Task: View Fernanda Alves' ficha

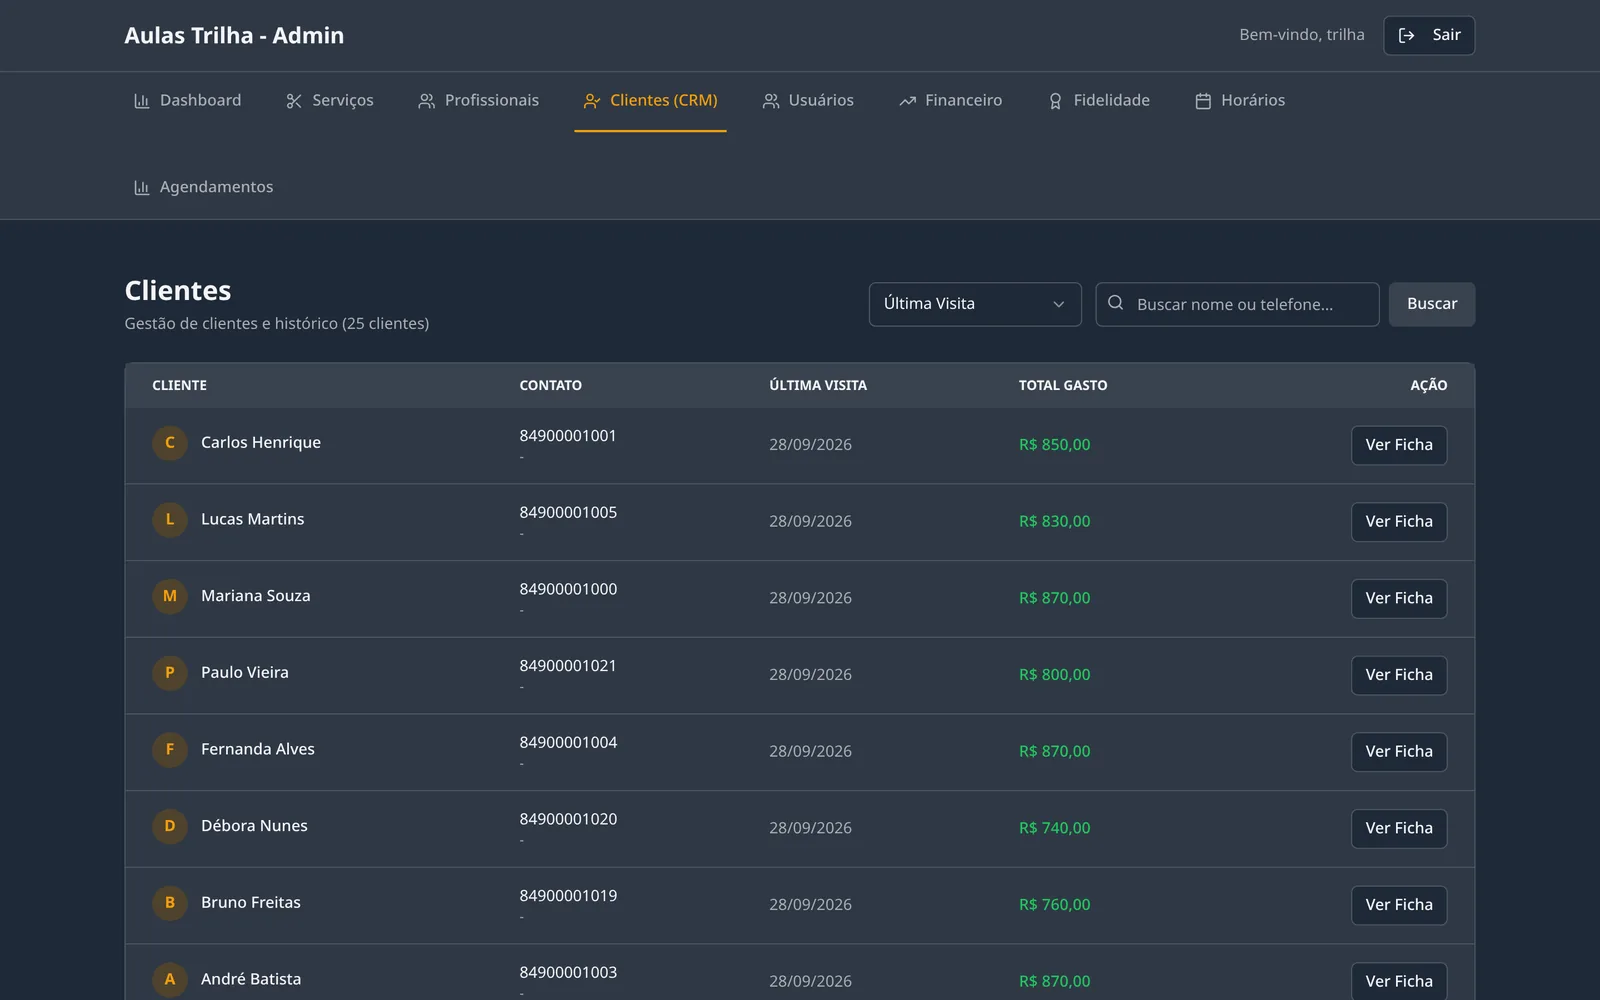Action: coord(1399,752)
